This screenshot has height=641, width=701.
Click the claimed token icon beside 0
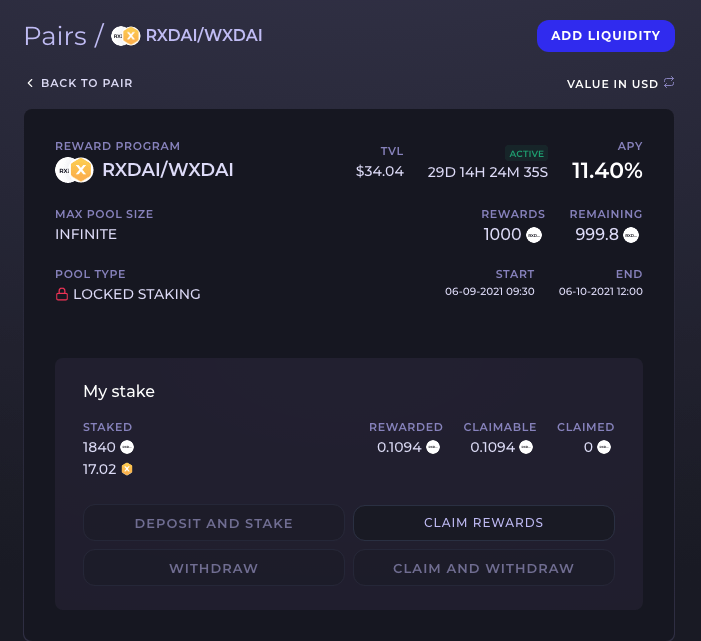click(x=604, y=448)
